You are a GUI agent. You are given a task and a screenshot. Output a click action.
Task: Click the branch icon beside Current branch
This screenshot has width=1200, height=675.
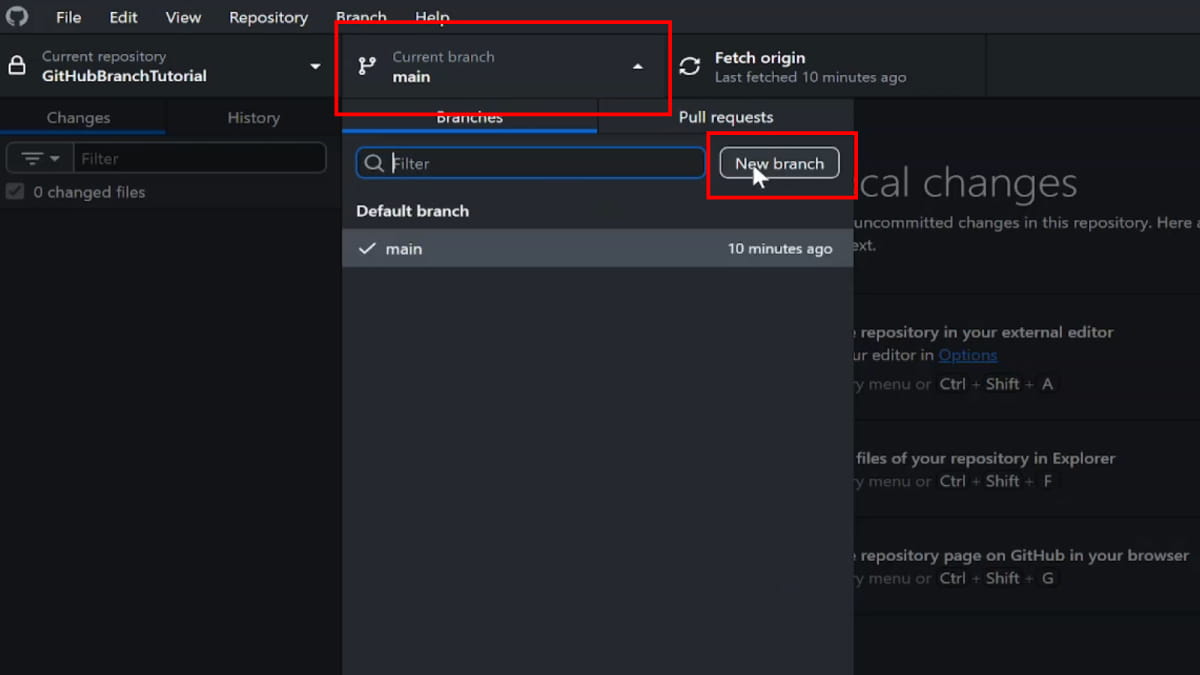(x=368, y=66)
